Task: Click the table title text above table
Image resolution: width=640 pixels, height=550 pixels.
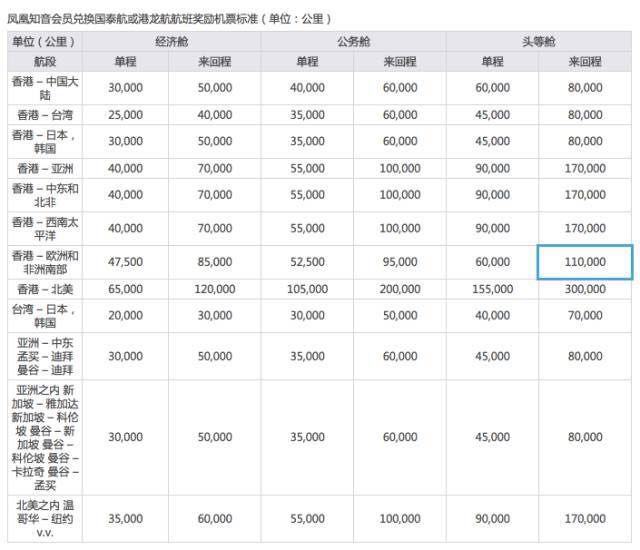Action: (169, 19)
